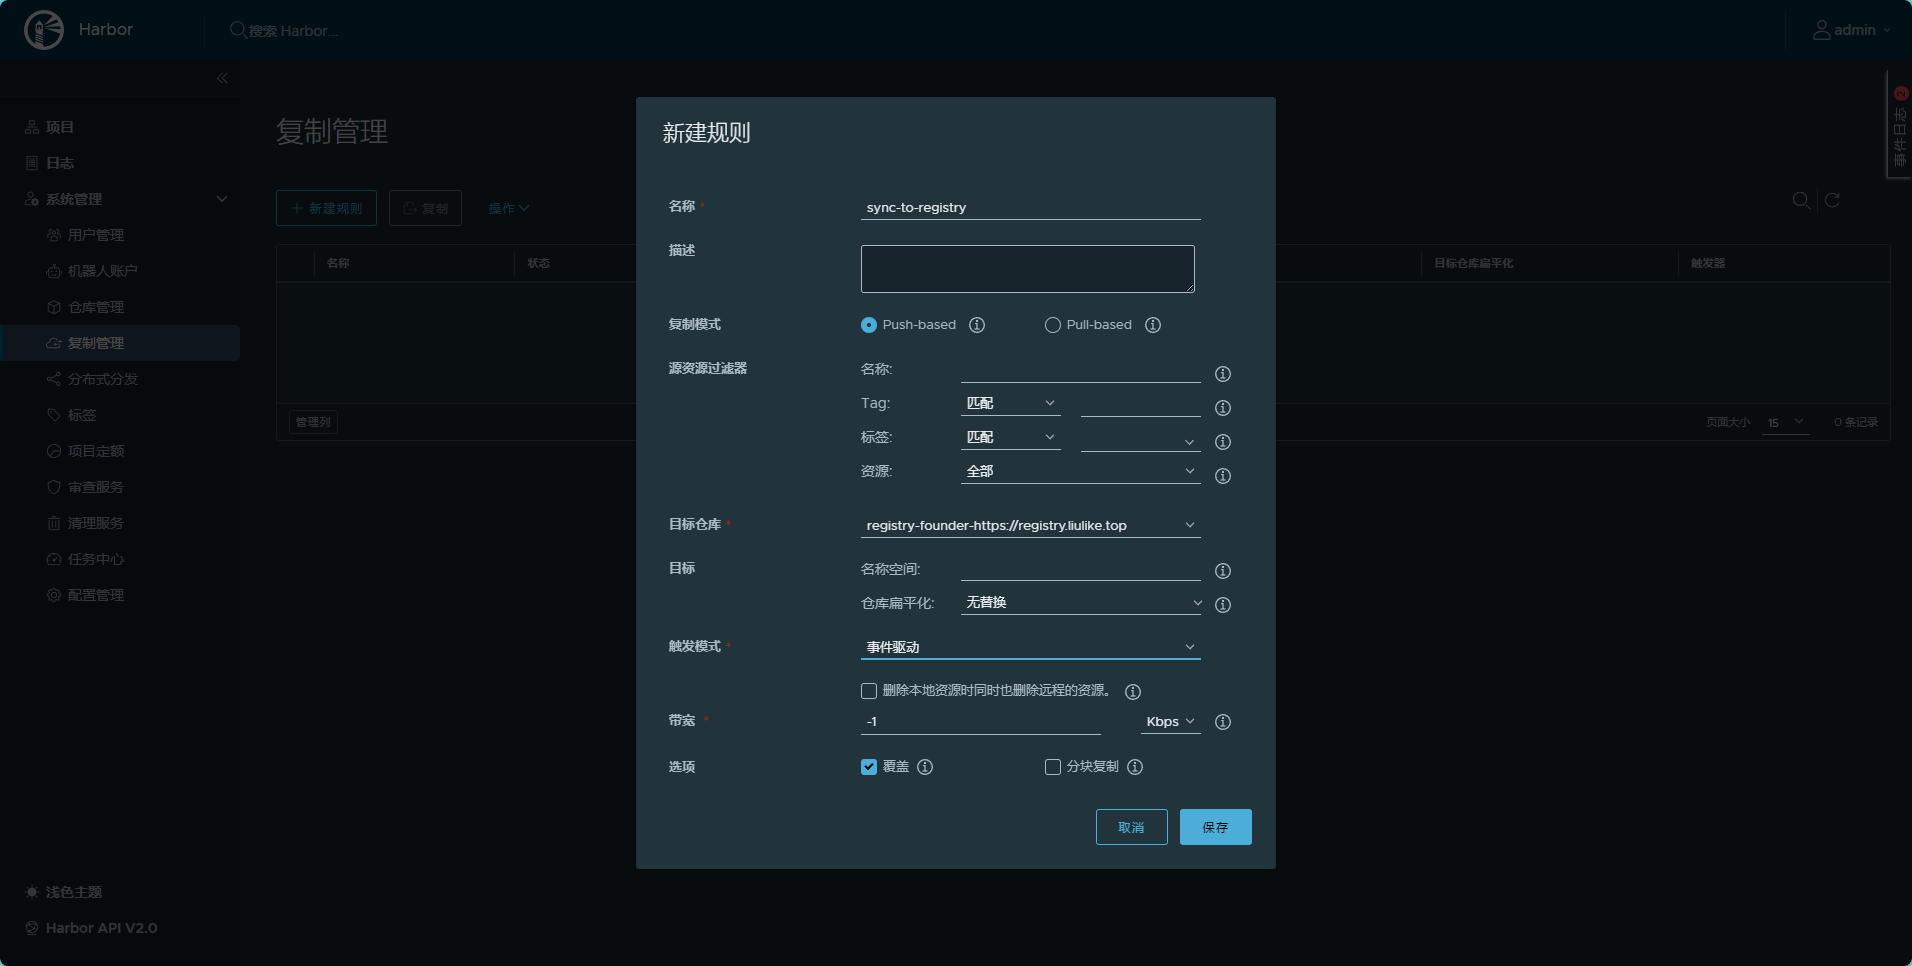
Task: Click info icon next to 覆盖 option
Action: click(925, 767)
